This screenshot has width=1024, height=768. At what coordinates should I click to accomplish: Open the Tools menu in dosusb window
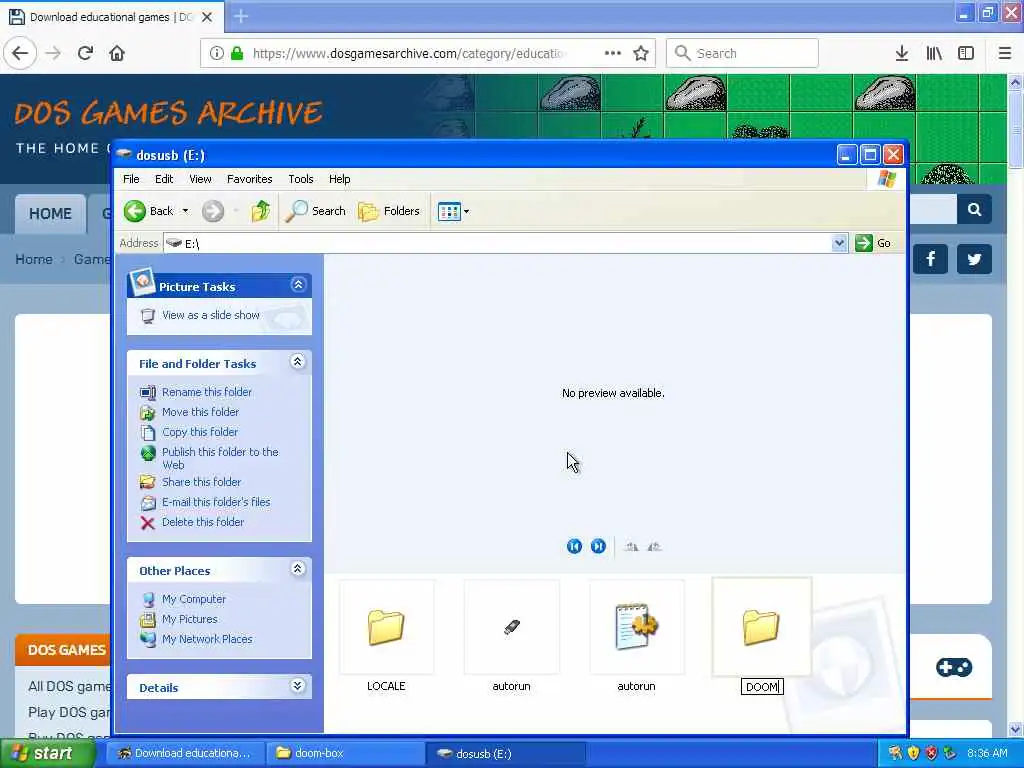[300, 179]
